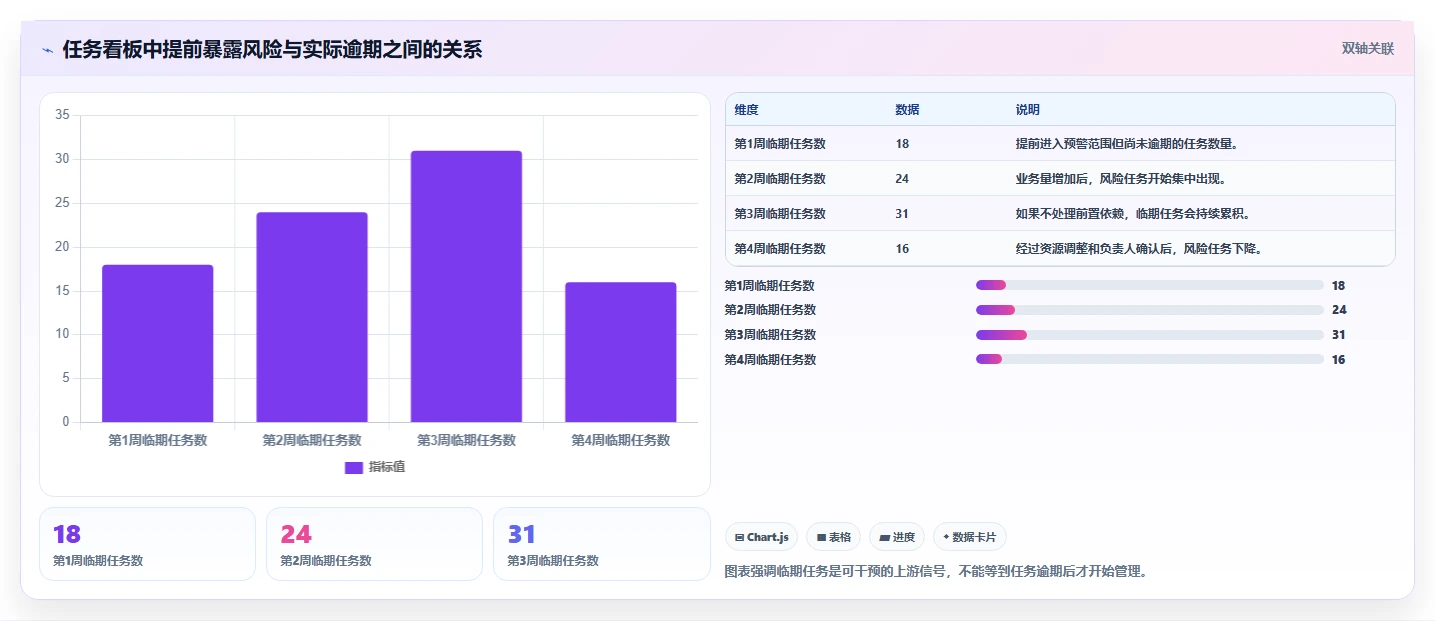
Task: Click progress value 16 at bar end
Action: coord(1339,360)
